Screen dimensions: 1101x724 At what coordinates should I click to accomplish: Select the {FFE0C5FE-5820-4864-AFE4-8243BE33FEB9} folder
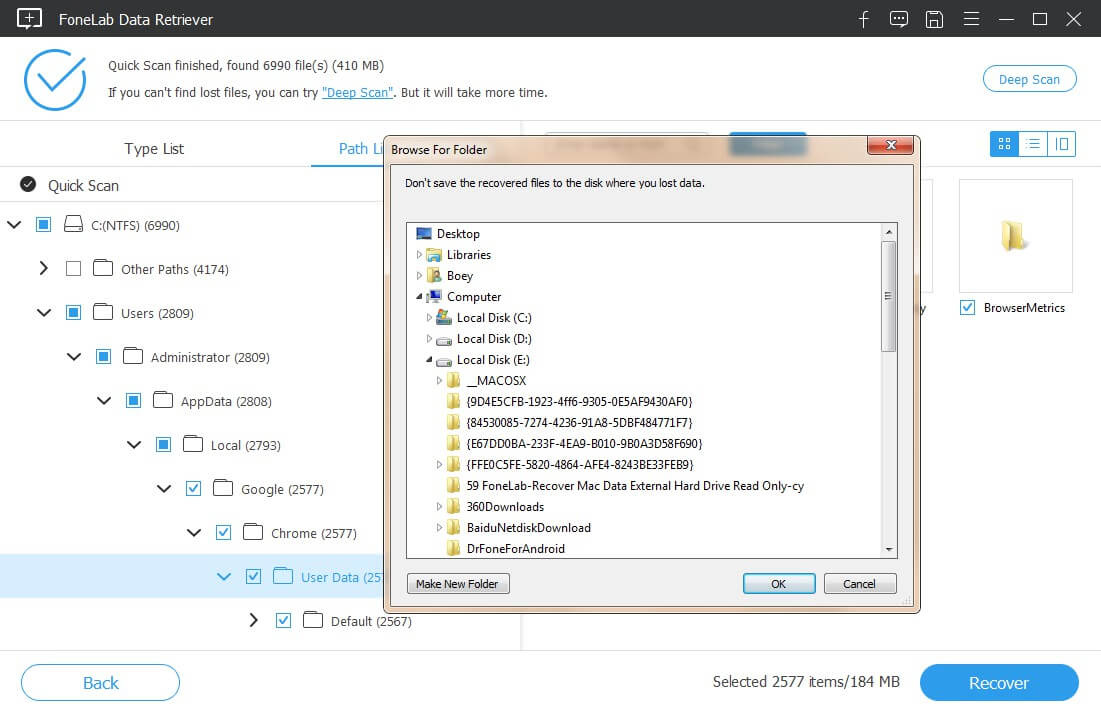coord(580,465)
